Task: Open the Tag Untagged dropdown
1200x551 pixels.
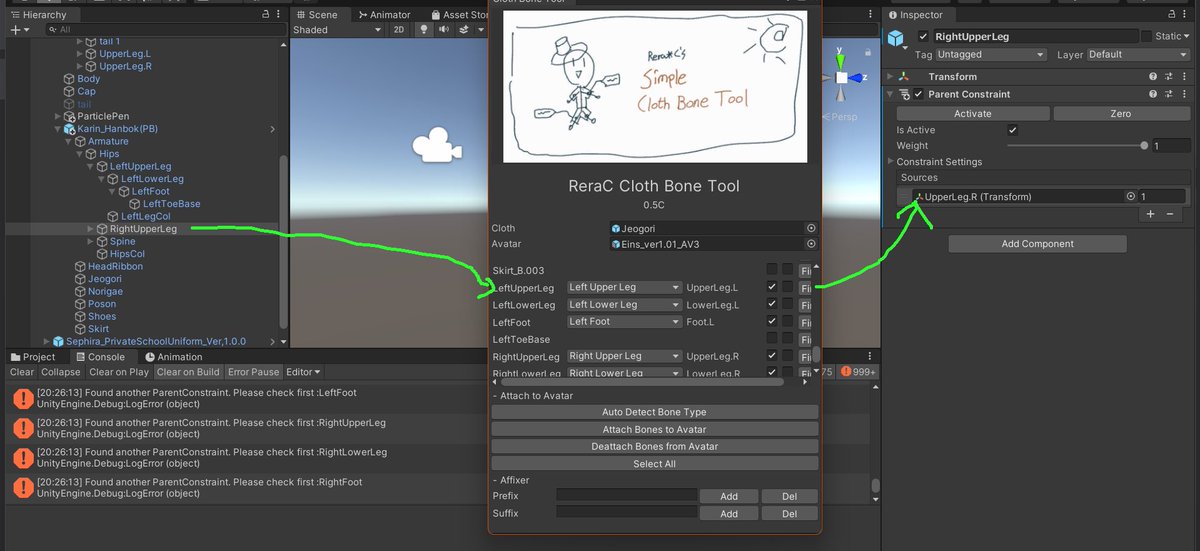Action: pos(992,55)
